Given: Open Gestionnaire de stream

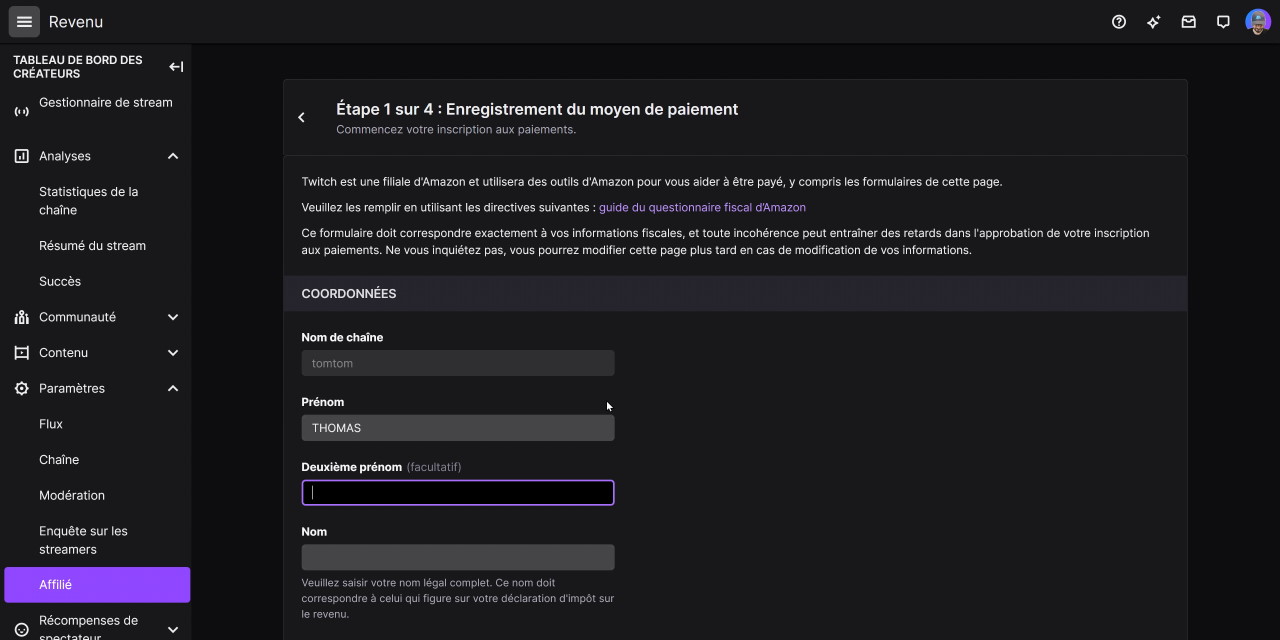Looking at the screenshot, I should [105, 103].
